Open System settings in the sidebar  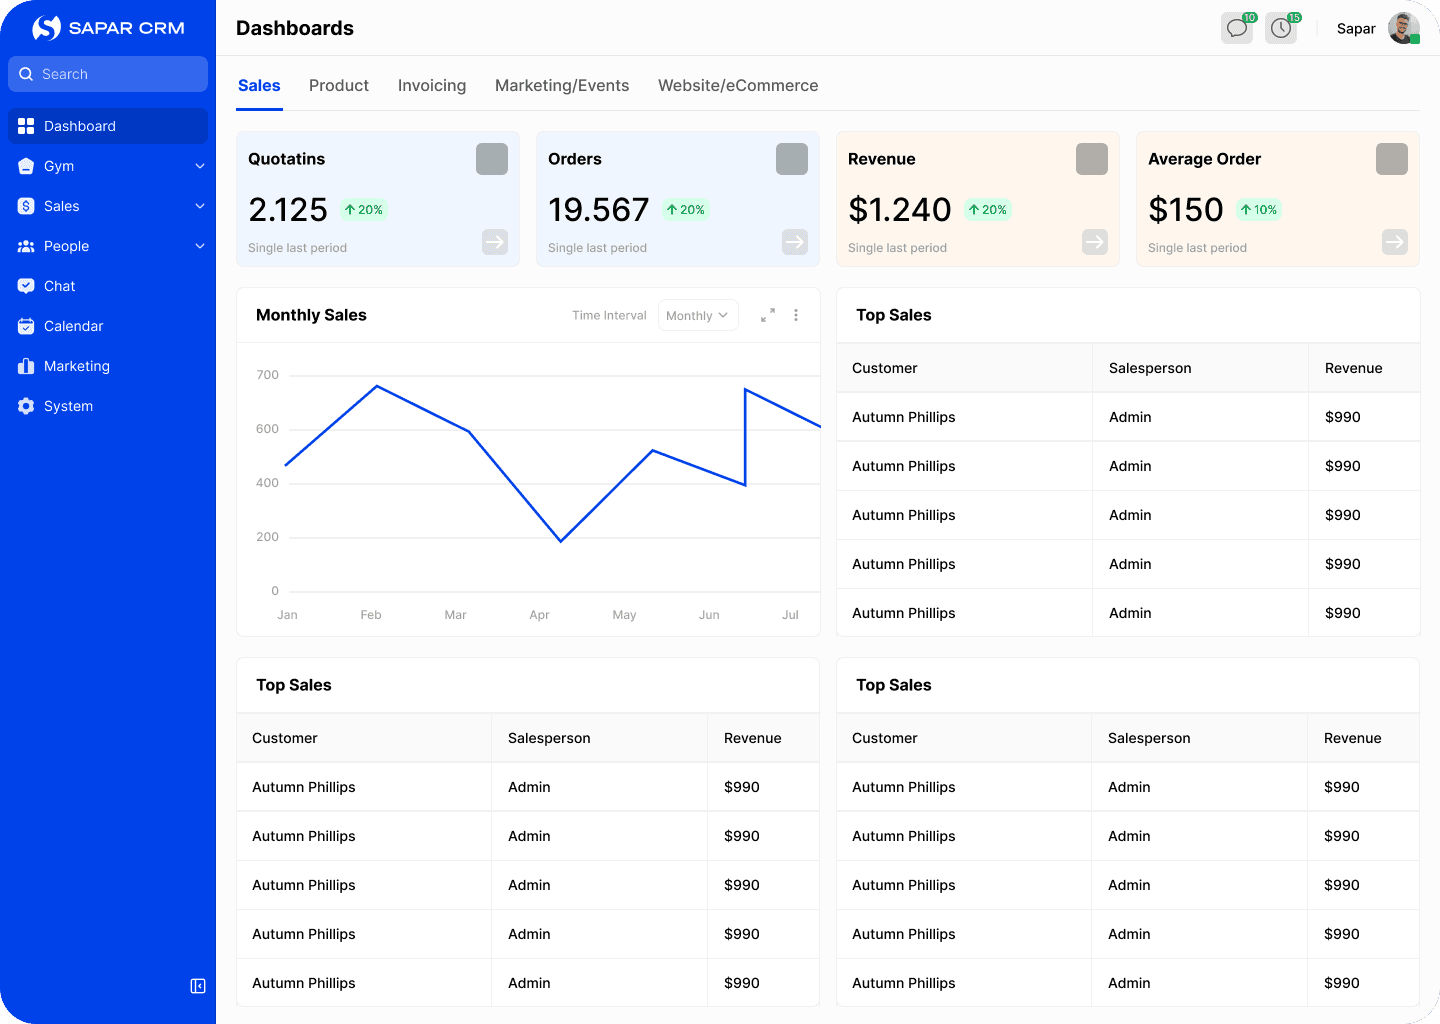[26, 406]
